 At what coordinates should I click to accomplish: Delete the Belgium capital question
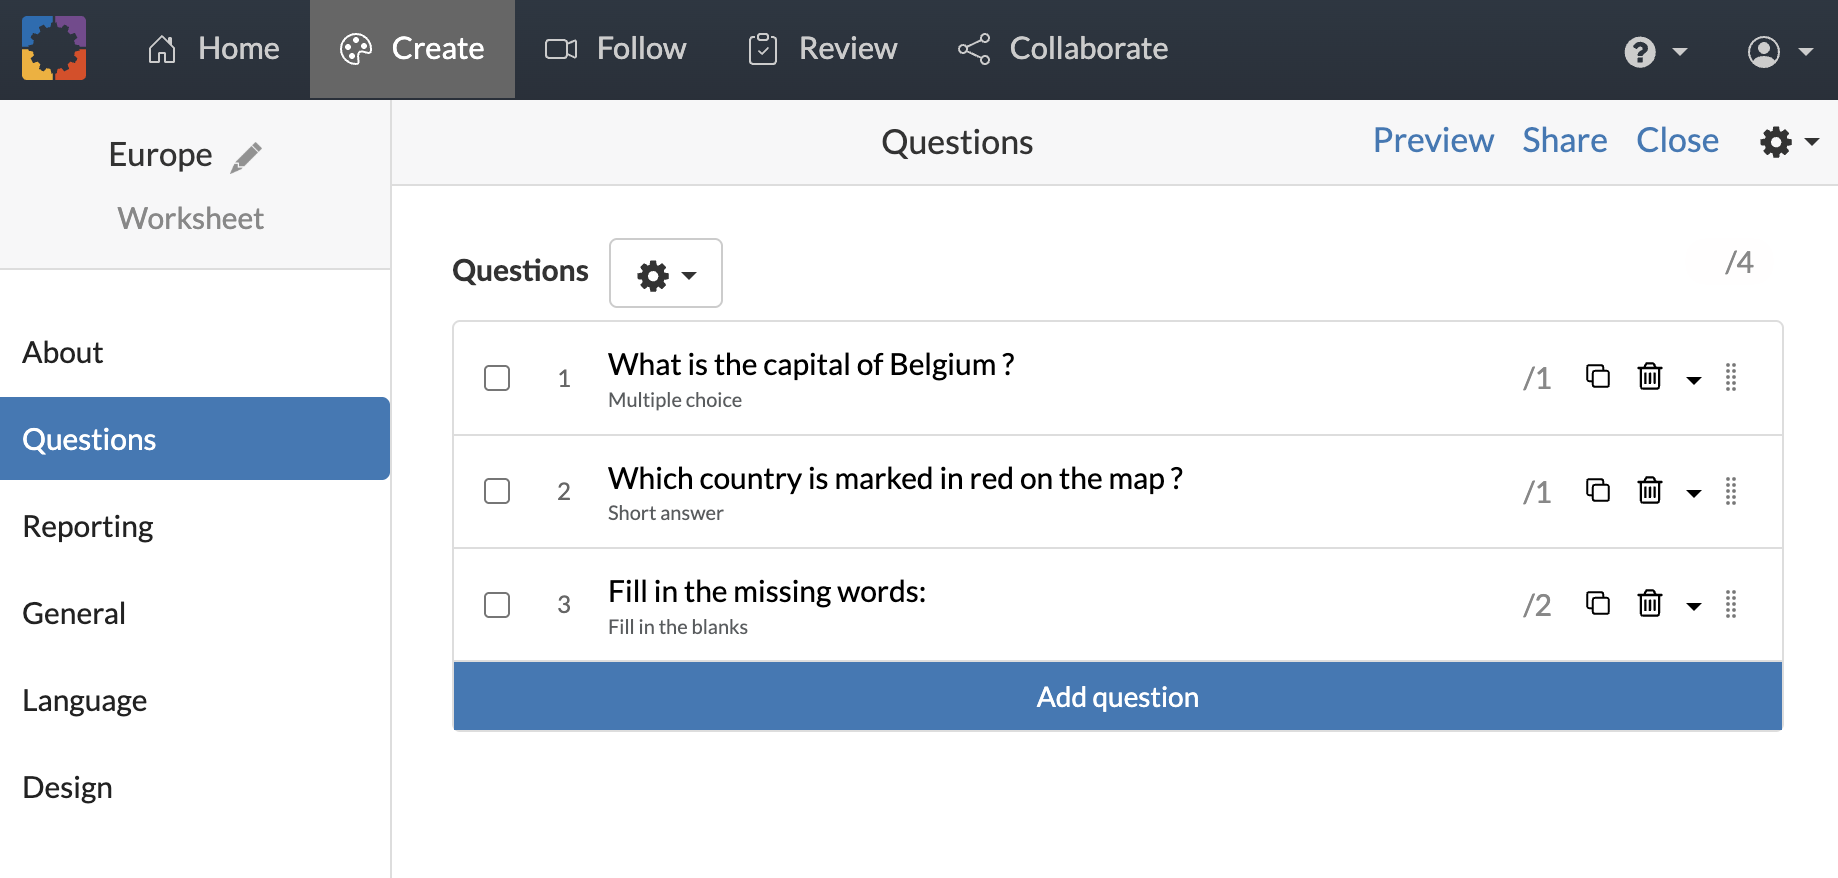click(x=1650, y=376)
